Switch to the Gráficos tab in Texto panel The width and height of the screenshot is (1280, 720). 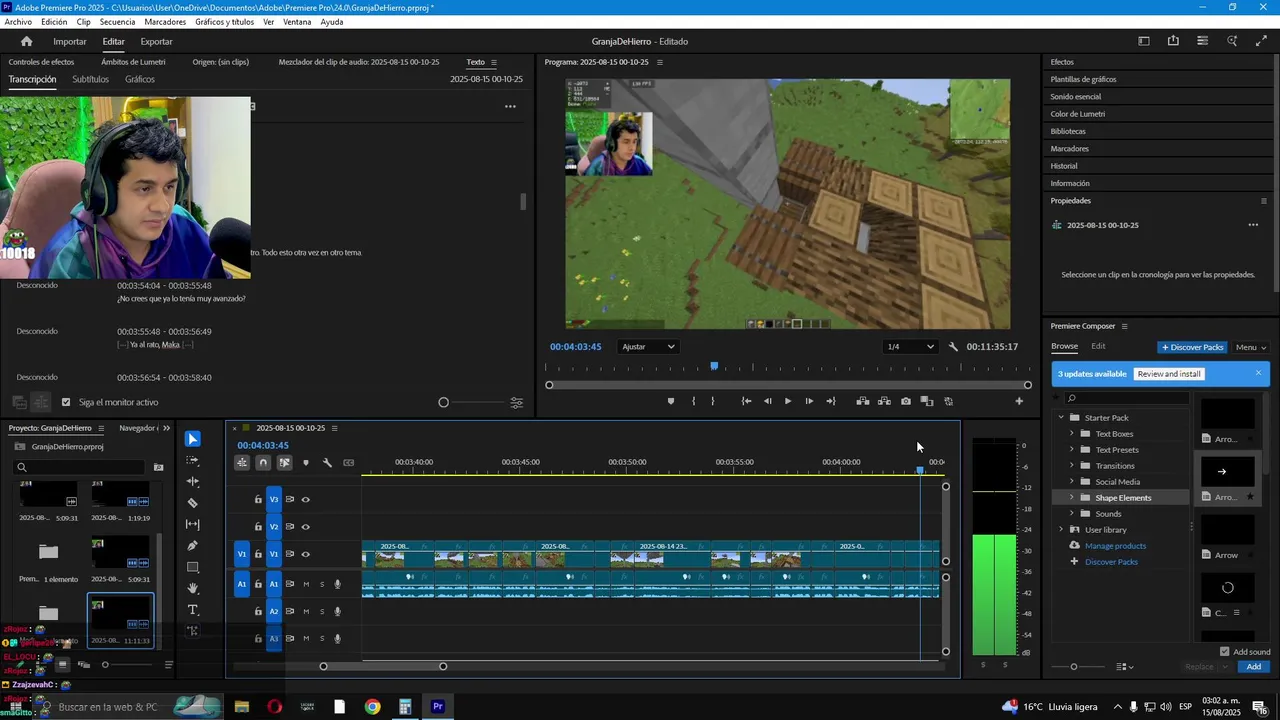point(140,79)
